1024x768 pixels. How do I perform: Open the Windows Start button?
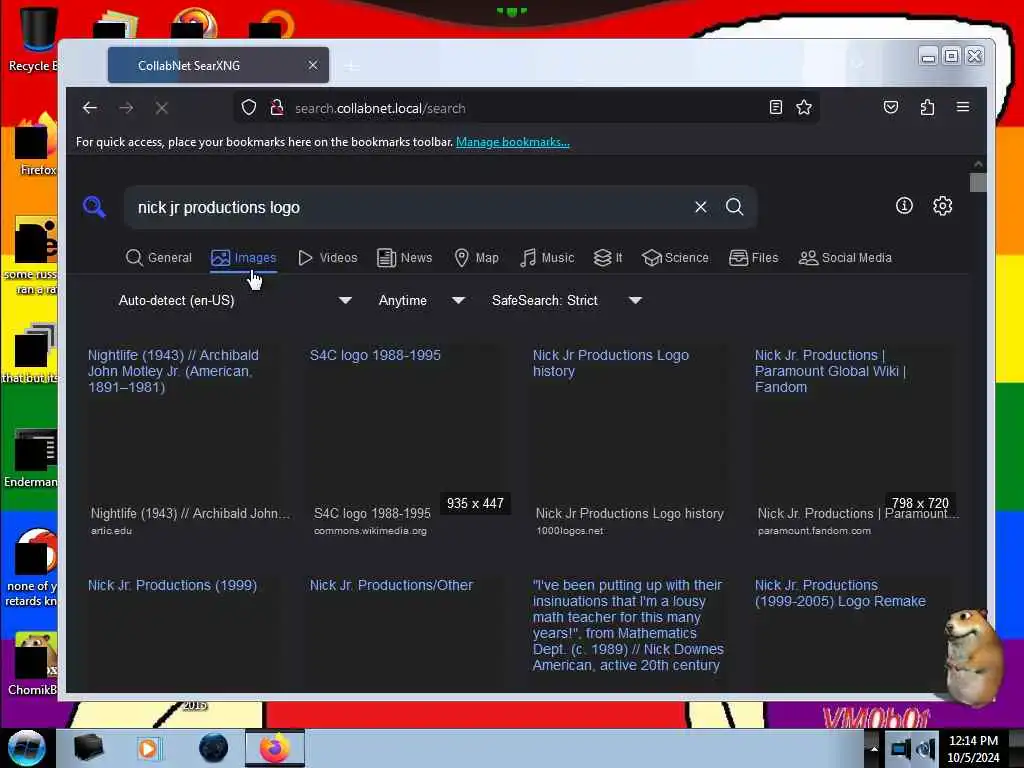pyautogui.click(x=27, y=748)
